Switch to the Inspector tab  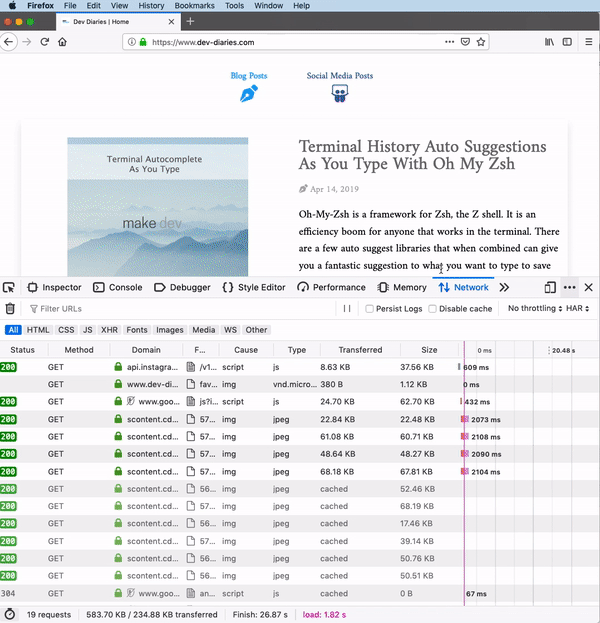click(54, 287)
